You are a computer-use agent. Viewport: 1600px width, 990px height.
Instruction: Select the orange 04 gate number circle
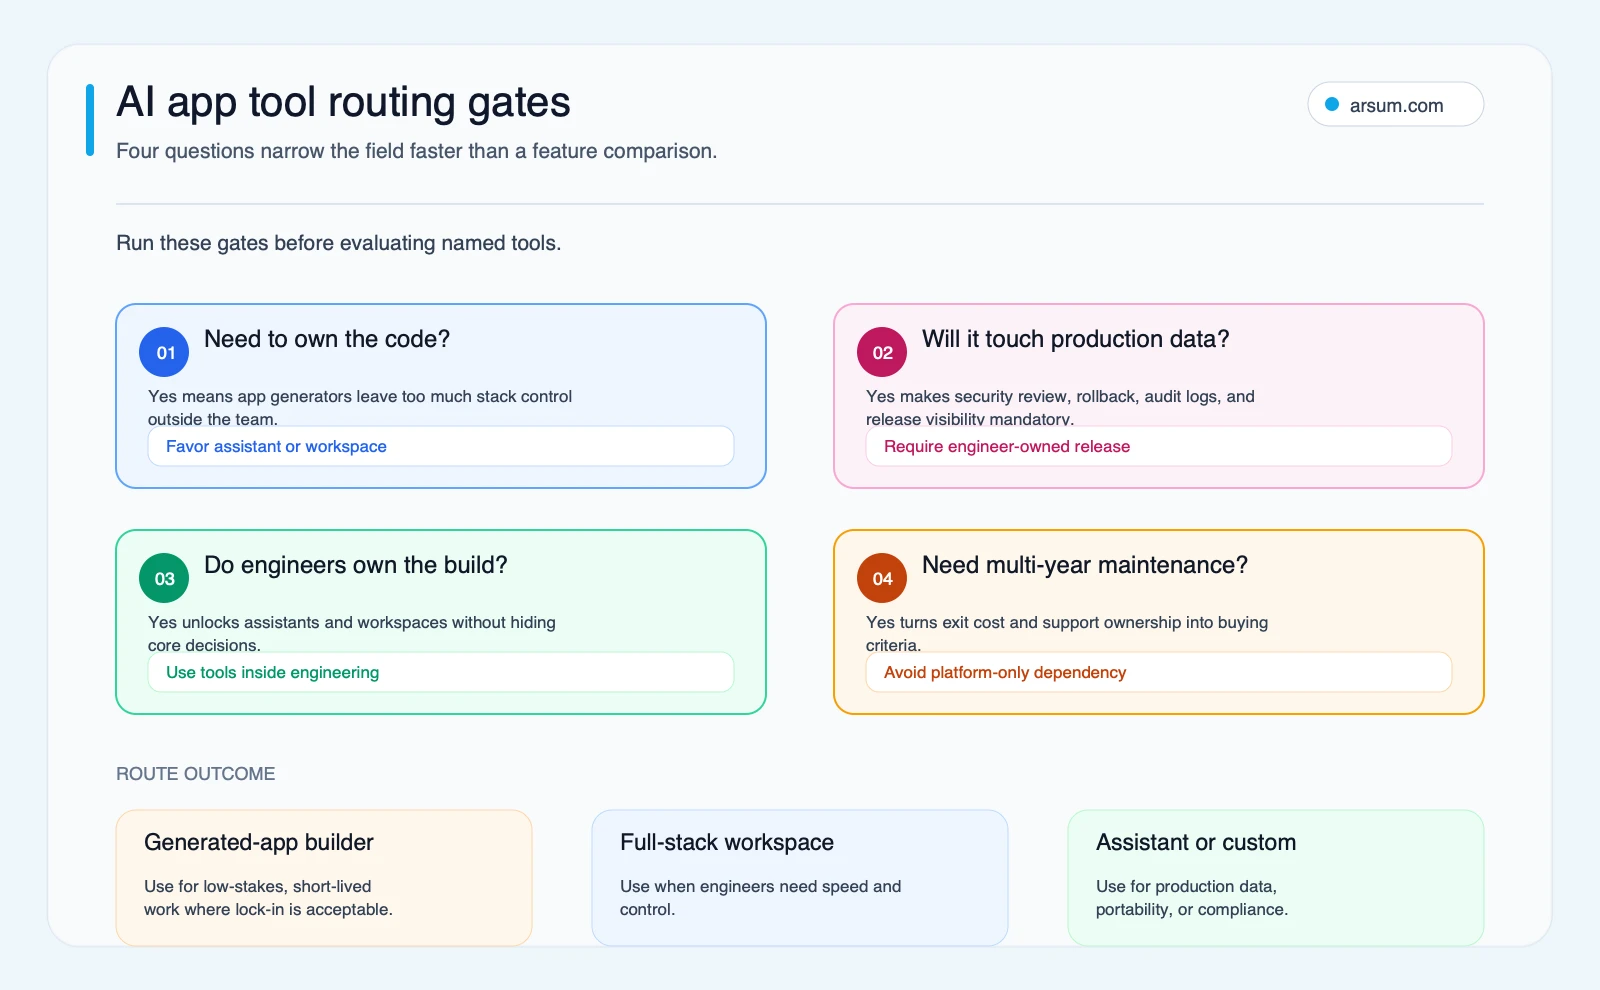point(882,578)
